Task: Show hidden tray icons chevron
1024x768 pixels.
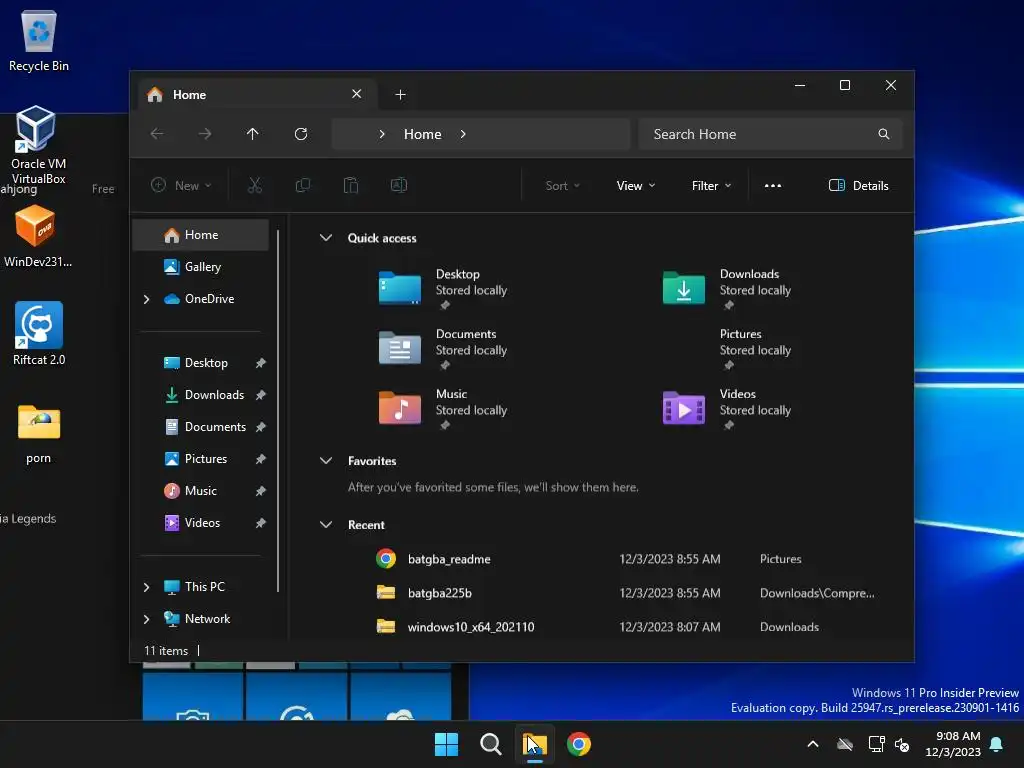Action: coord(813,744)
